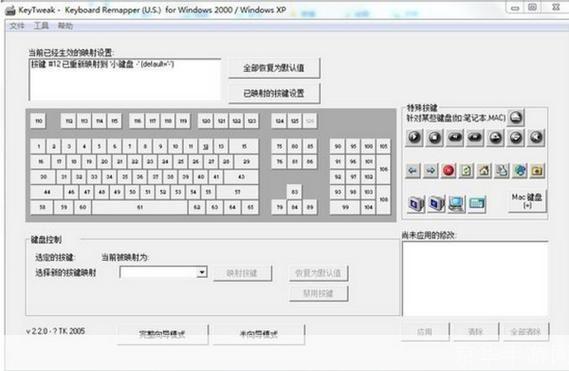
Task: Select key 79 in the arrow cluster
Action: [279, 207]
